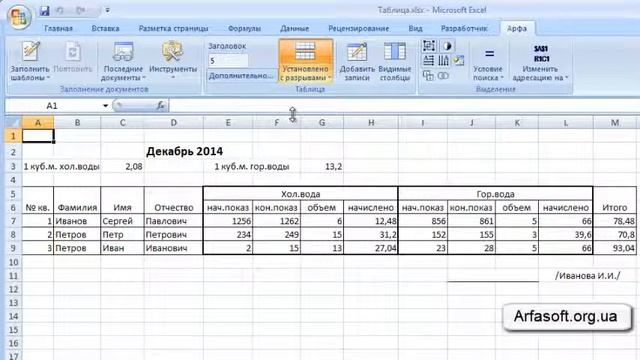Save the workbook from Quick Access toolbar
Viewport: 640px width, 360px height.
click(x=44, y=10)
